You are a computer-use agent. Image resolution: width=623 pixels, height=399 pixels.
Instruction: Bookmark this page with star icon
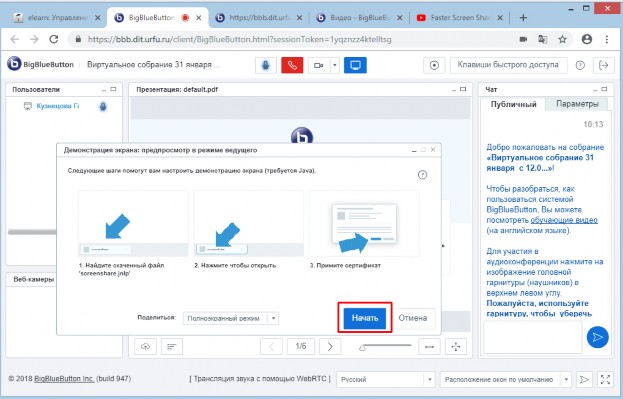pos(562,39)
